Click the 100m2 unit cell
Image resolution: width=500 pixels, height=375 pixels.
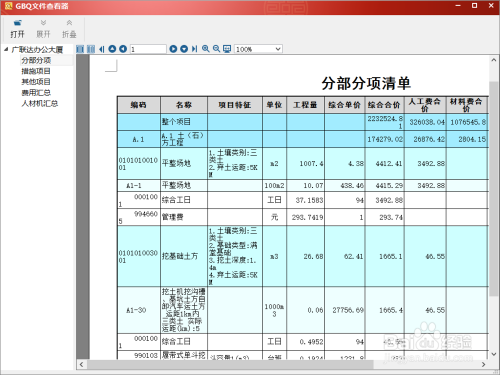[x=274, y=186]
